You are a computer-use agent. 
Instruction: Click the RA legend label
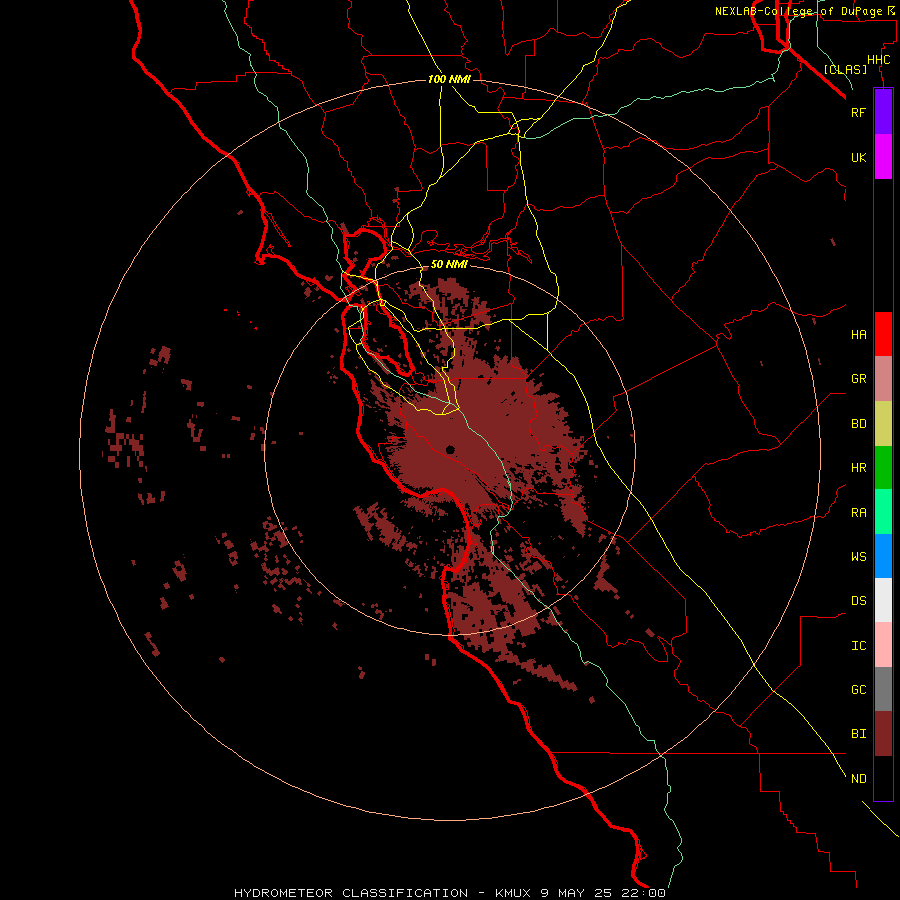[858, 513]
